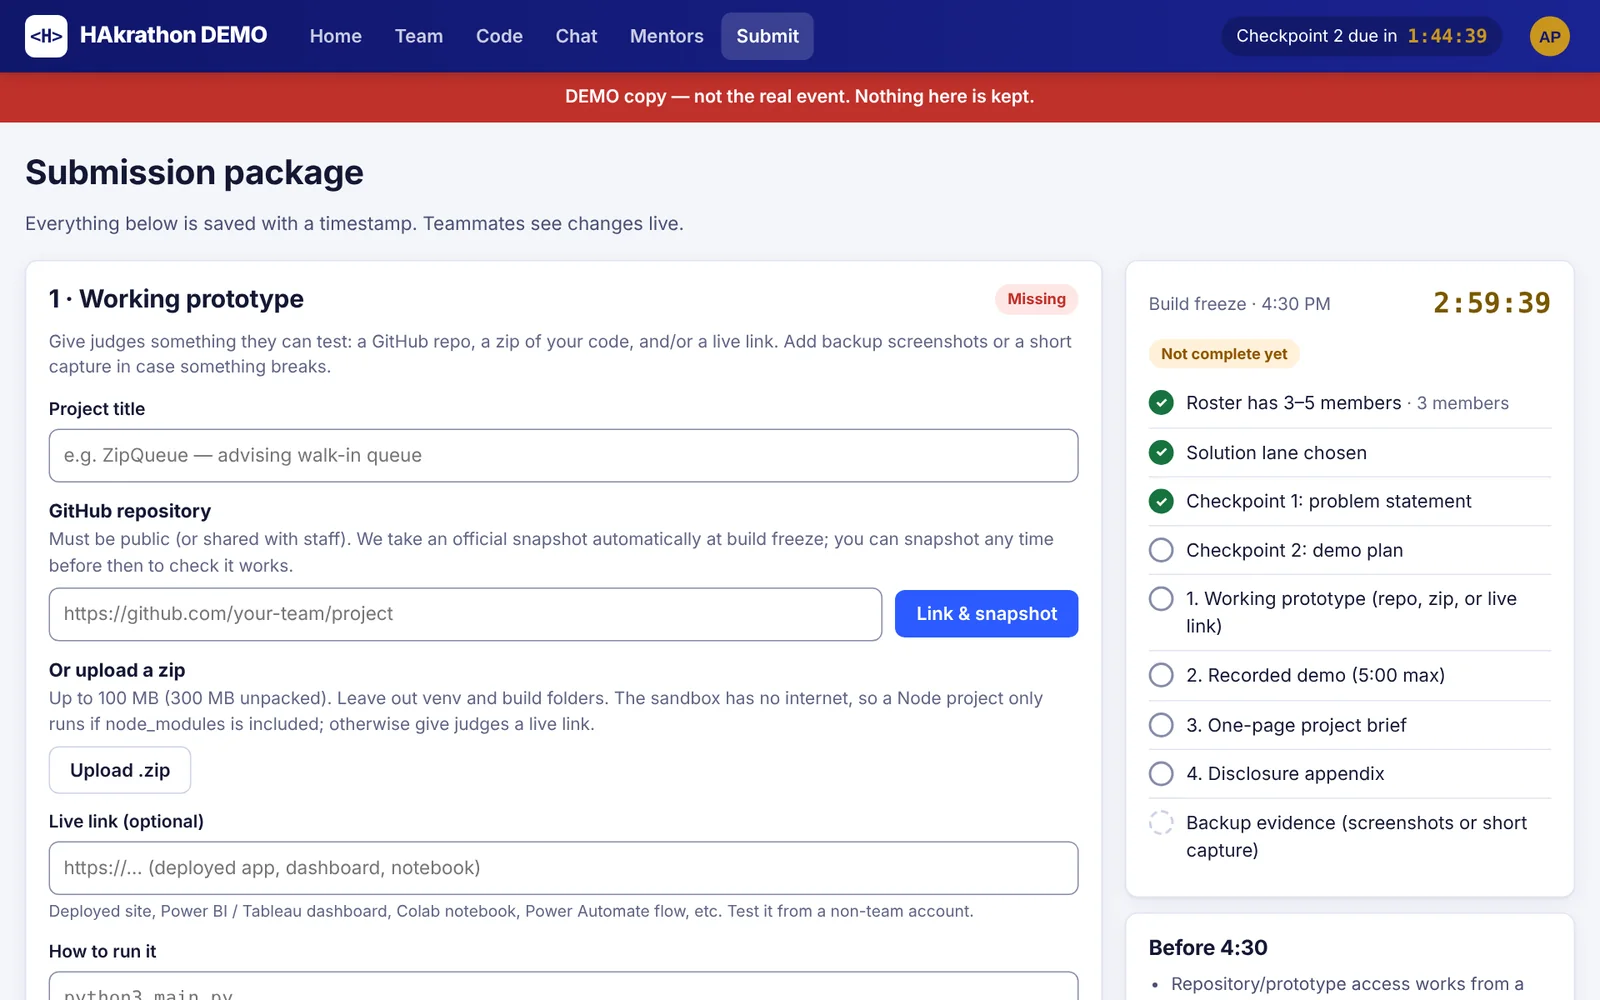The width and height of the screenshot is (1600, 1000).
Task: Click the Not complete yet badge
Action: [1224, 354]
